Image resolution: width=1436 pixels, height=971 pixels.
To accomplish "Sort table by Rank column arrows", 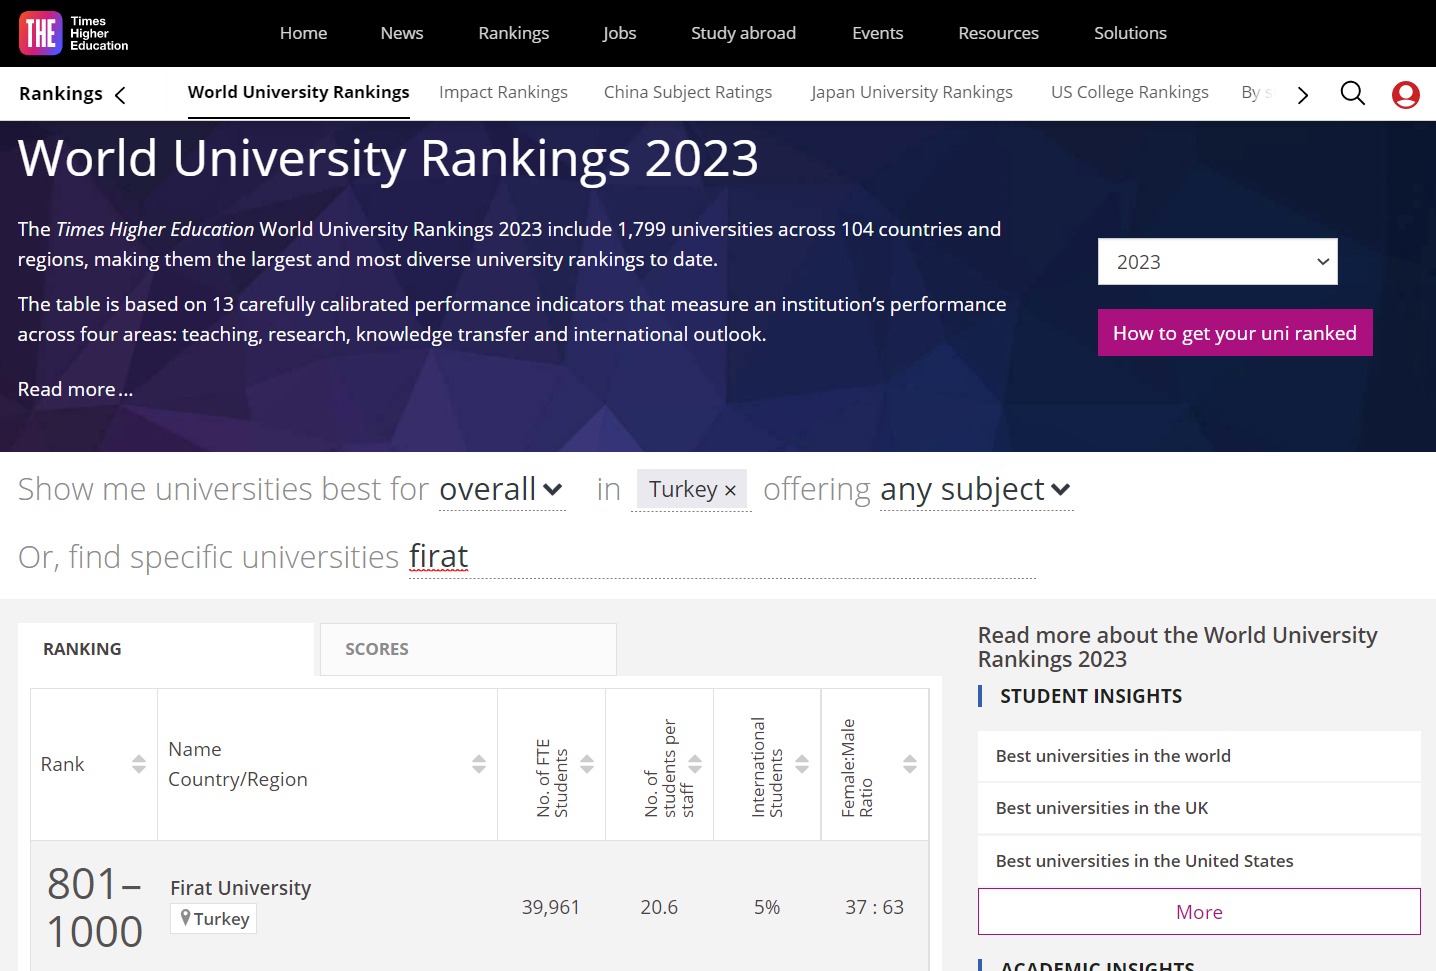I will [139, 764].
